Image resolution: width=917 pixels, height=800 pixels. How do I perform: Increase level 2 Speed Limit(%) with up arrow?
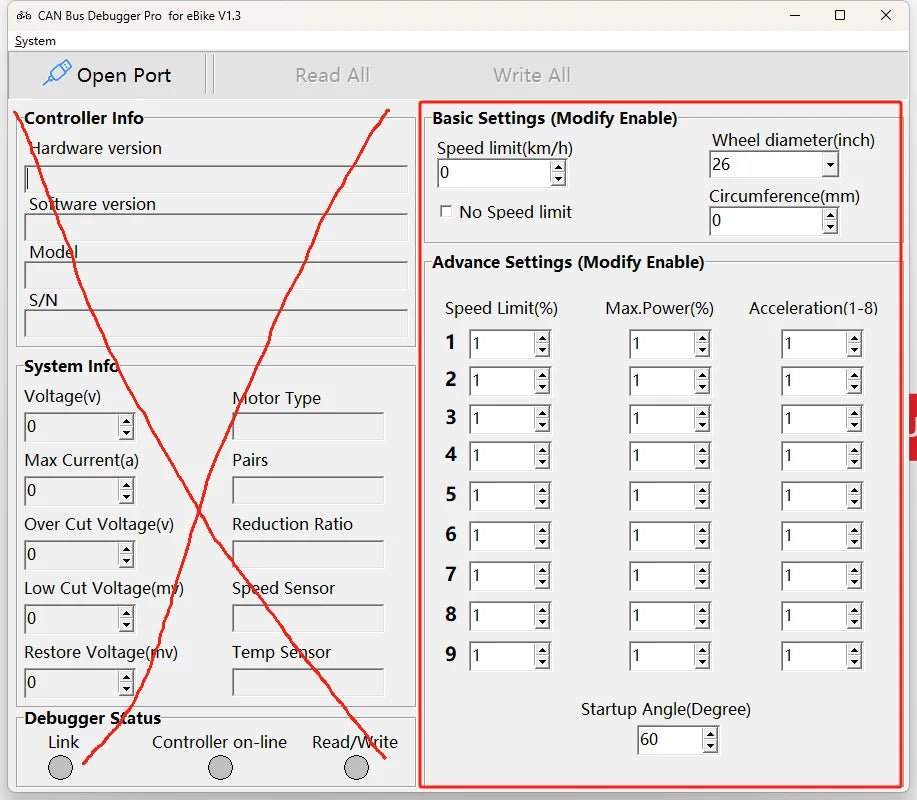click(542, 375)
